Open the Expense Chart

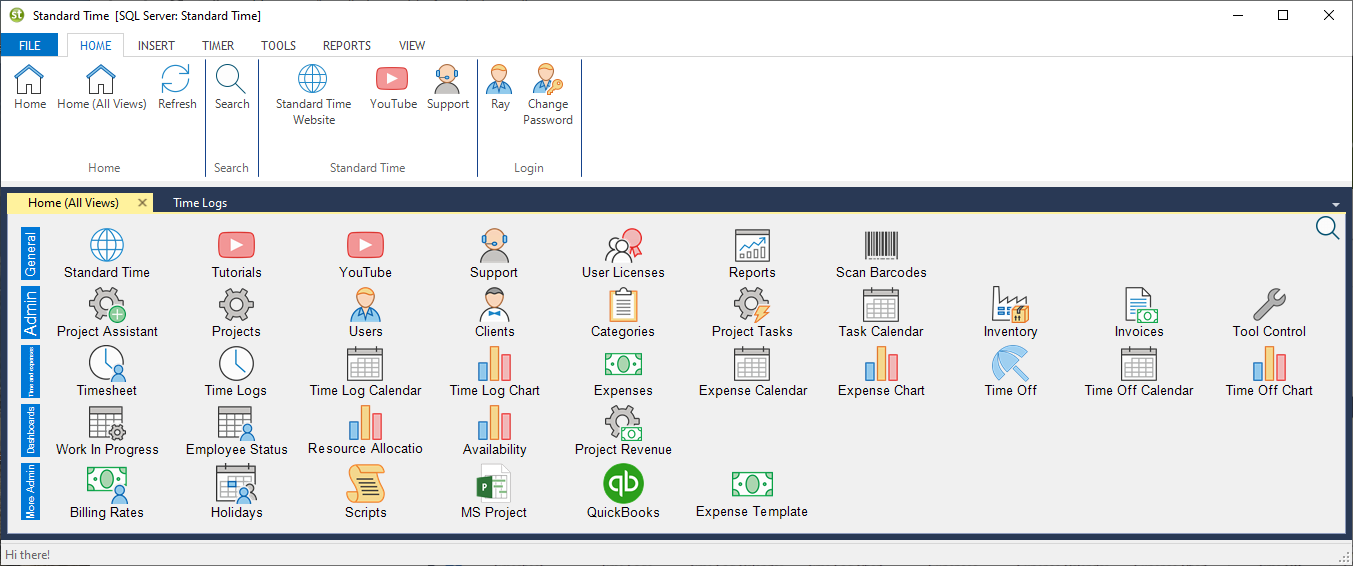tap(881, 372)
